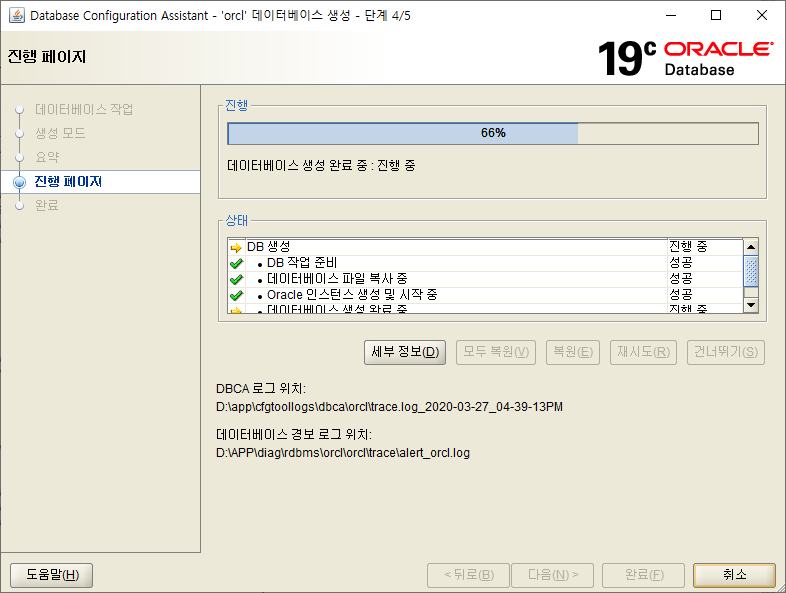Viewport: 786px width, 593px height.
Task: Select 요약 step in sidebar
Action: 47,157
